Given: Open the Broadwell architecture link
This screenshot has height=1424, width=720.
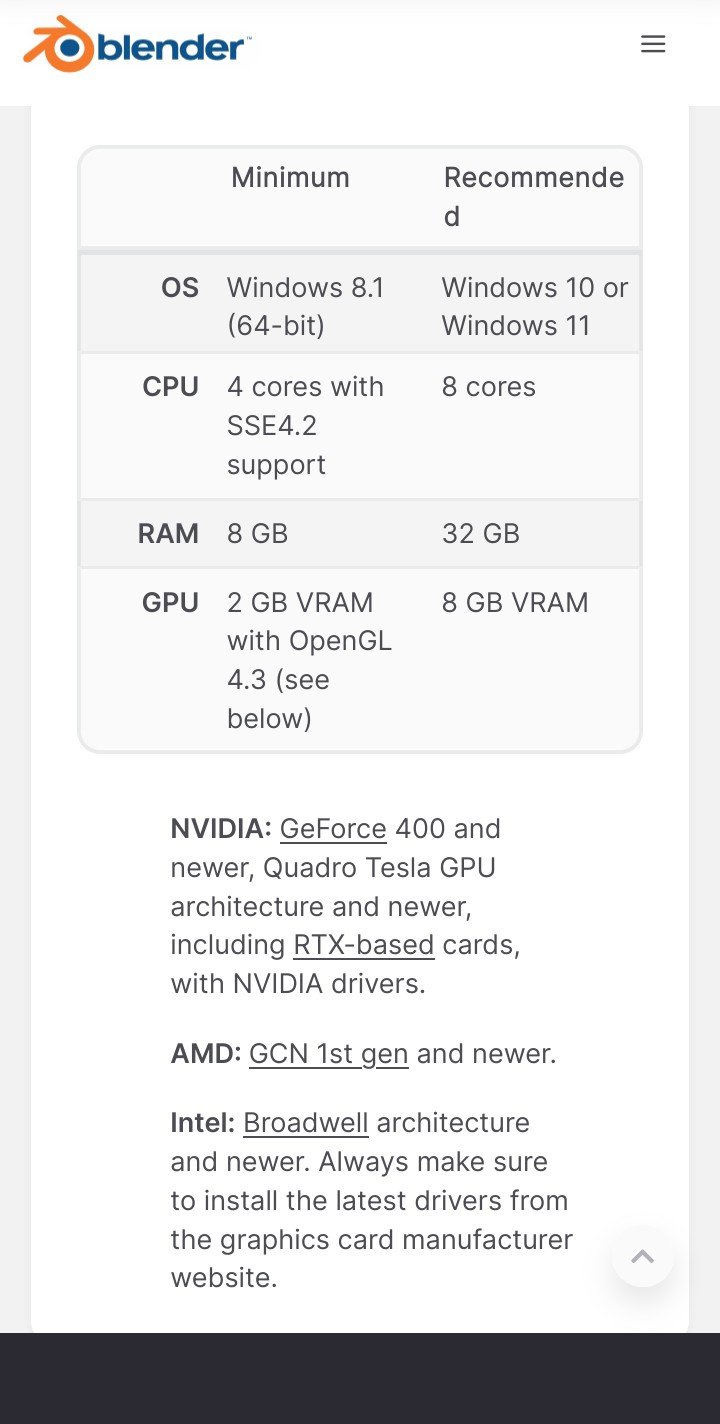Looking at the screenshot, I should click(x=306, y=1123).
